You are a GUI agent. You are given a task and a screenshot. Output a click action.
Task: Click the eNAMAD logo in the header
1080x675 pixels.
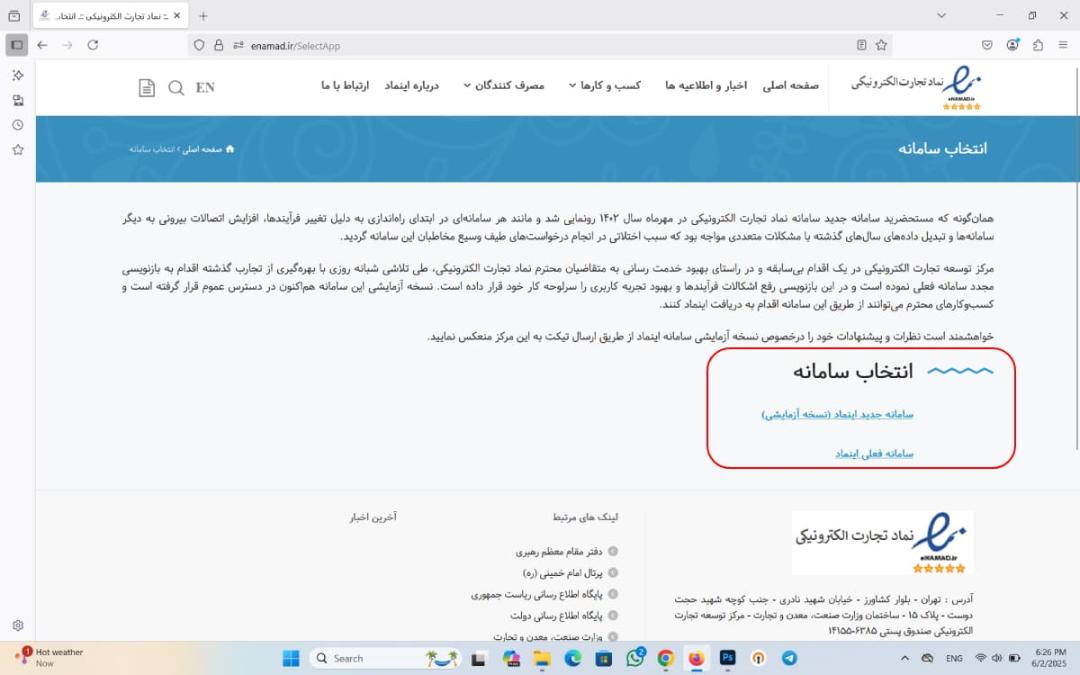(x=916, y=87)
